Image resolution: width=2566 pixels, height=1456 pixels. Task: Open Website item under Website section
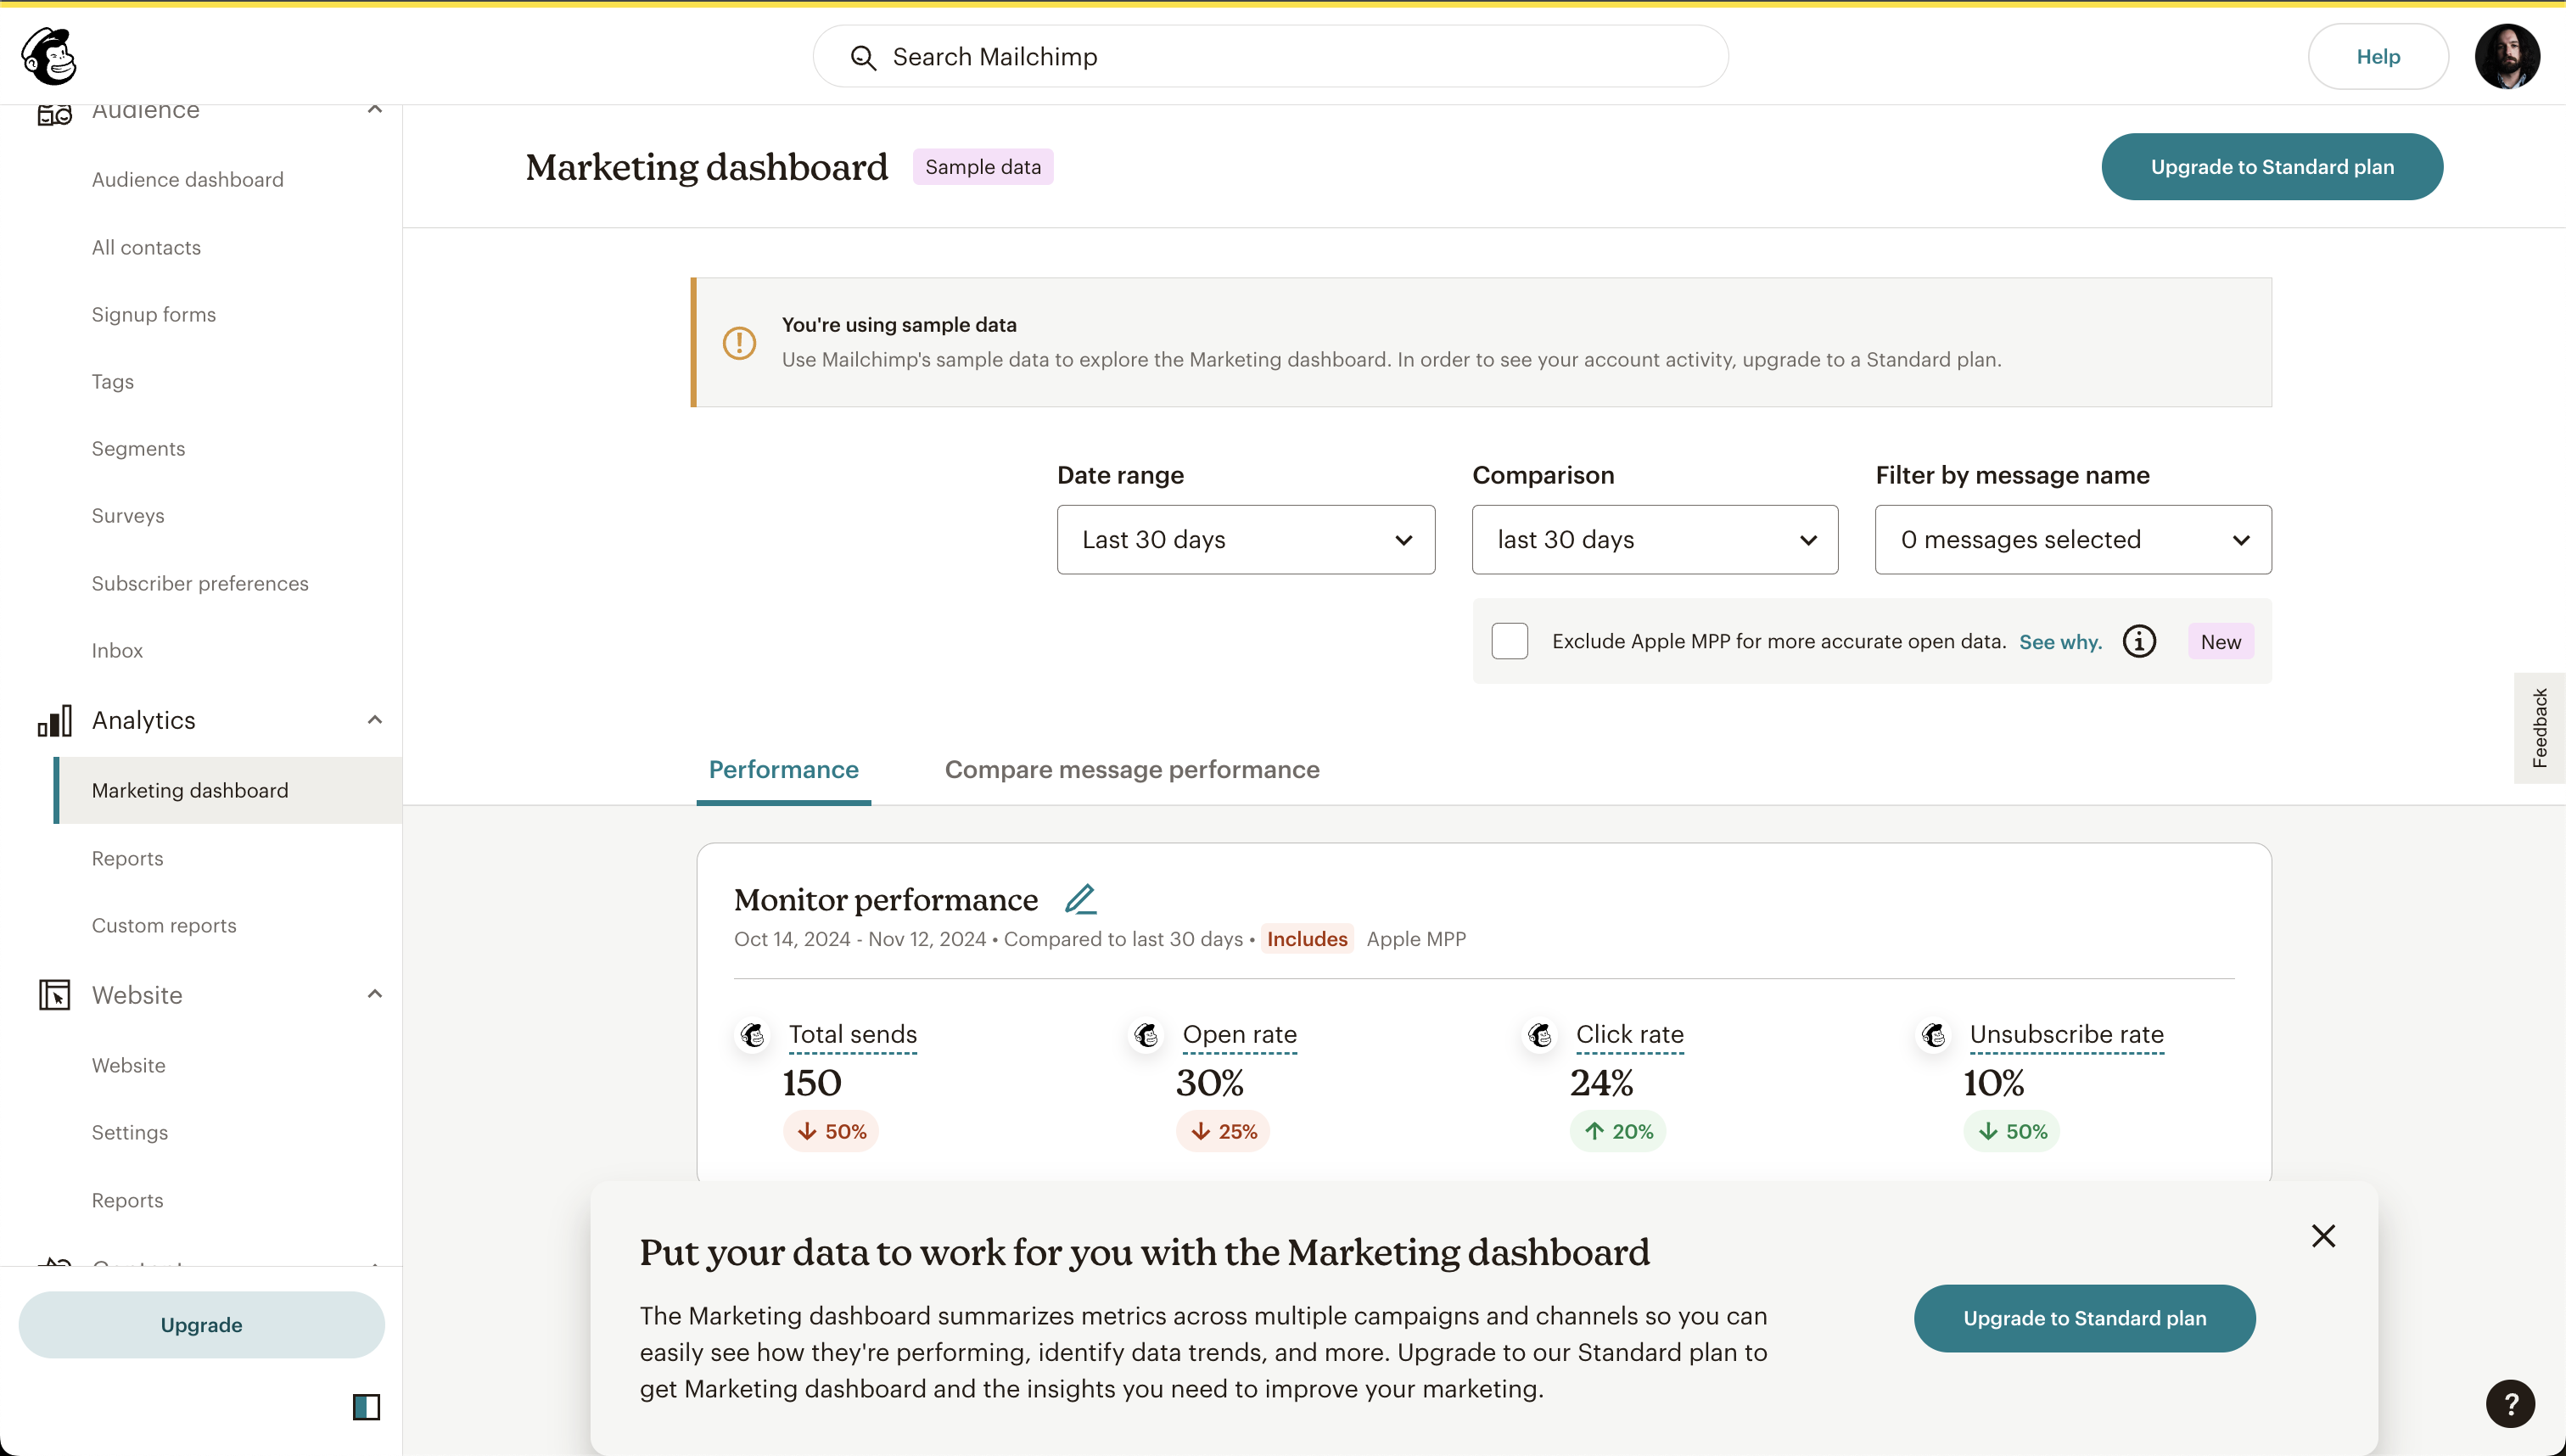tap(128, 1066)
